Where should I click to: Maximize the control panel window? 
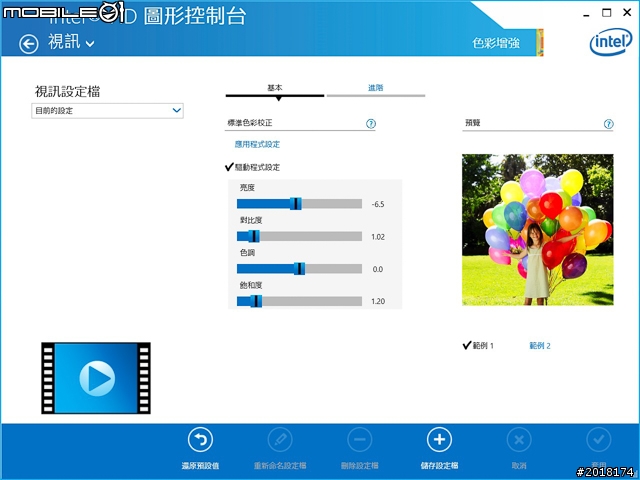607,13
